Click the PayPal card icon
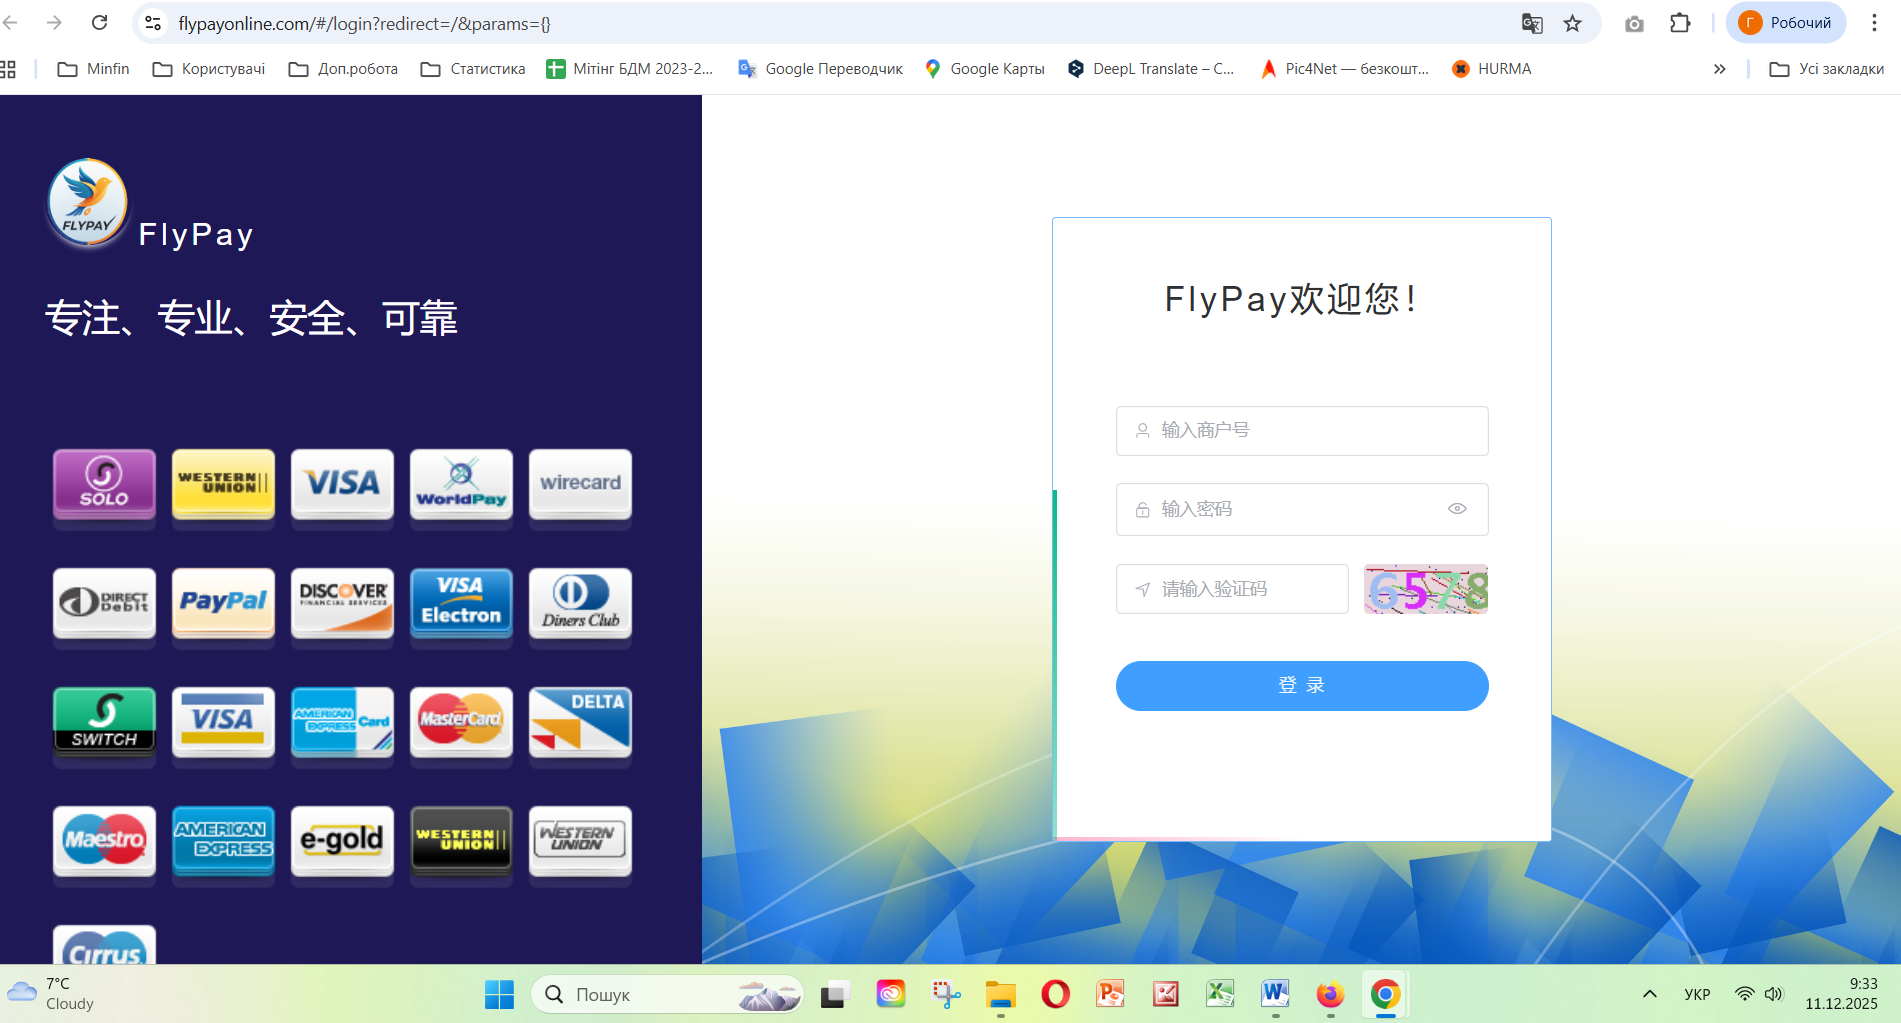The image size is (1901, 1023). click(223, 603)
